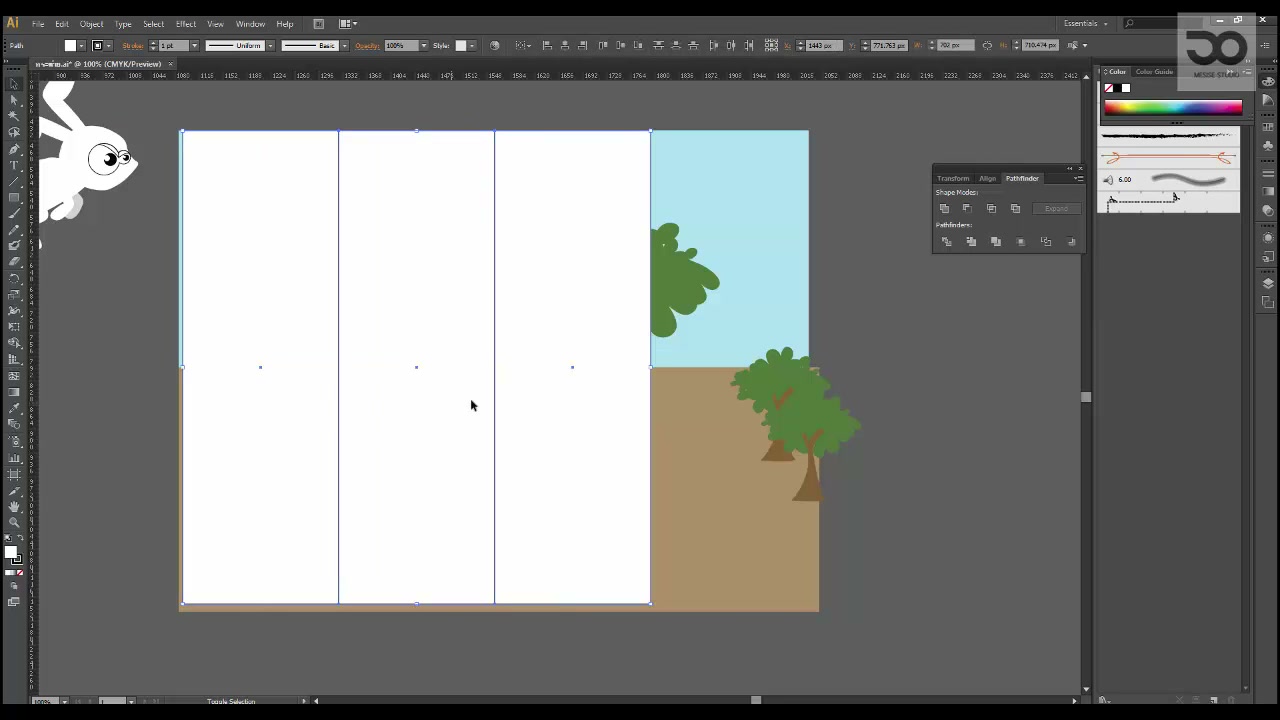The height and width of the screenshot is (720, 1280).
Task: Click the Expand button in Pathfinder
Action: tap(1056, 208)
